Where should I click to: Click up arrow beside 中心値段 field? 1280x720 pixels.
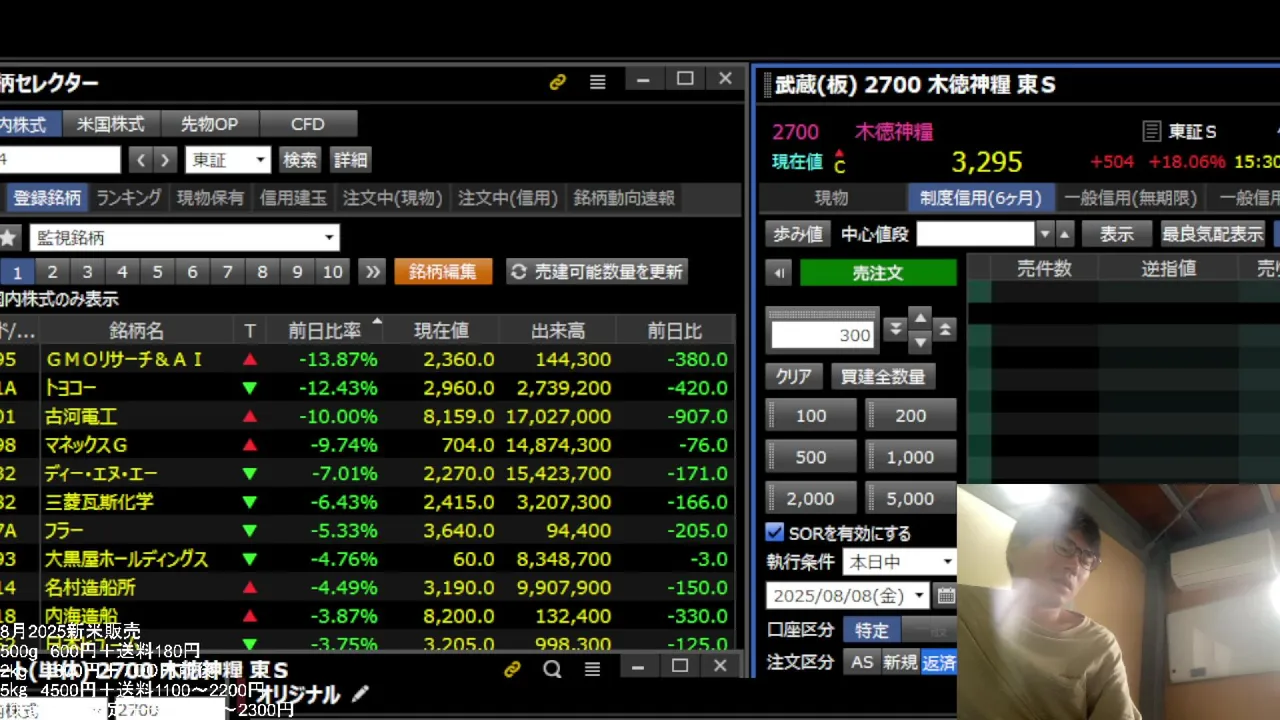[x=1065, y=235]
